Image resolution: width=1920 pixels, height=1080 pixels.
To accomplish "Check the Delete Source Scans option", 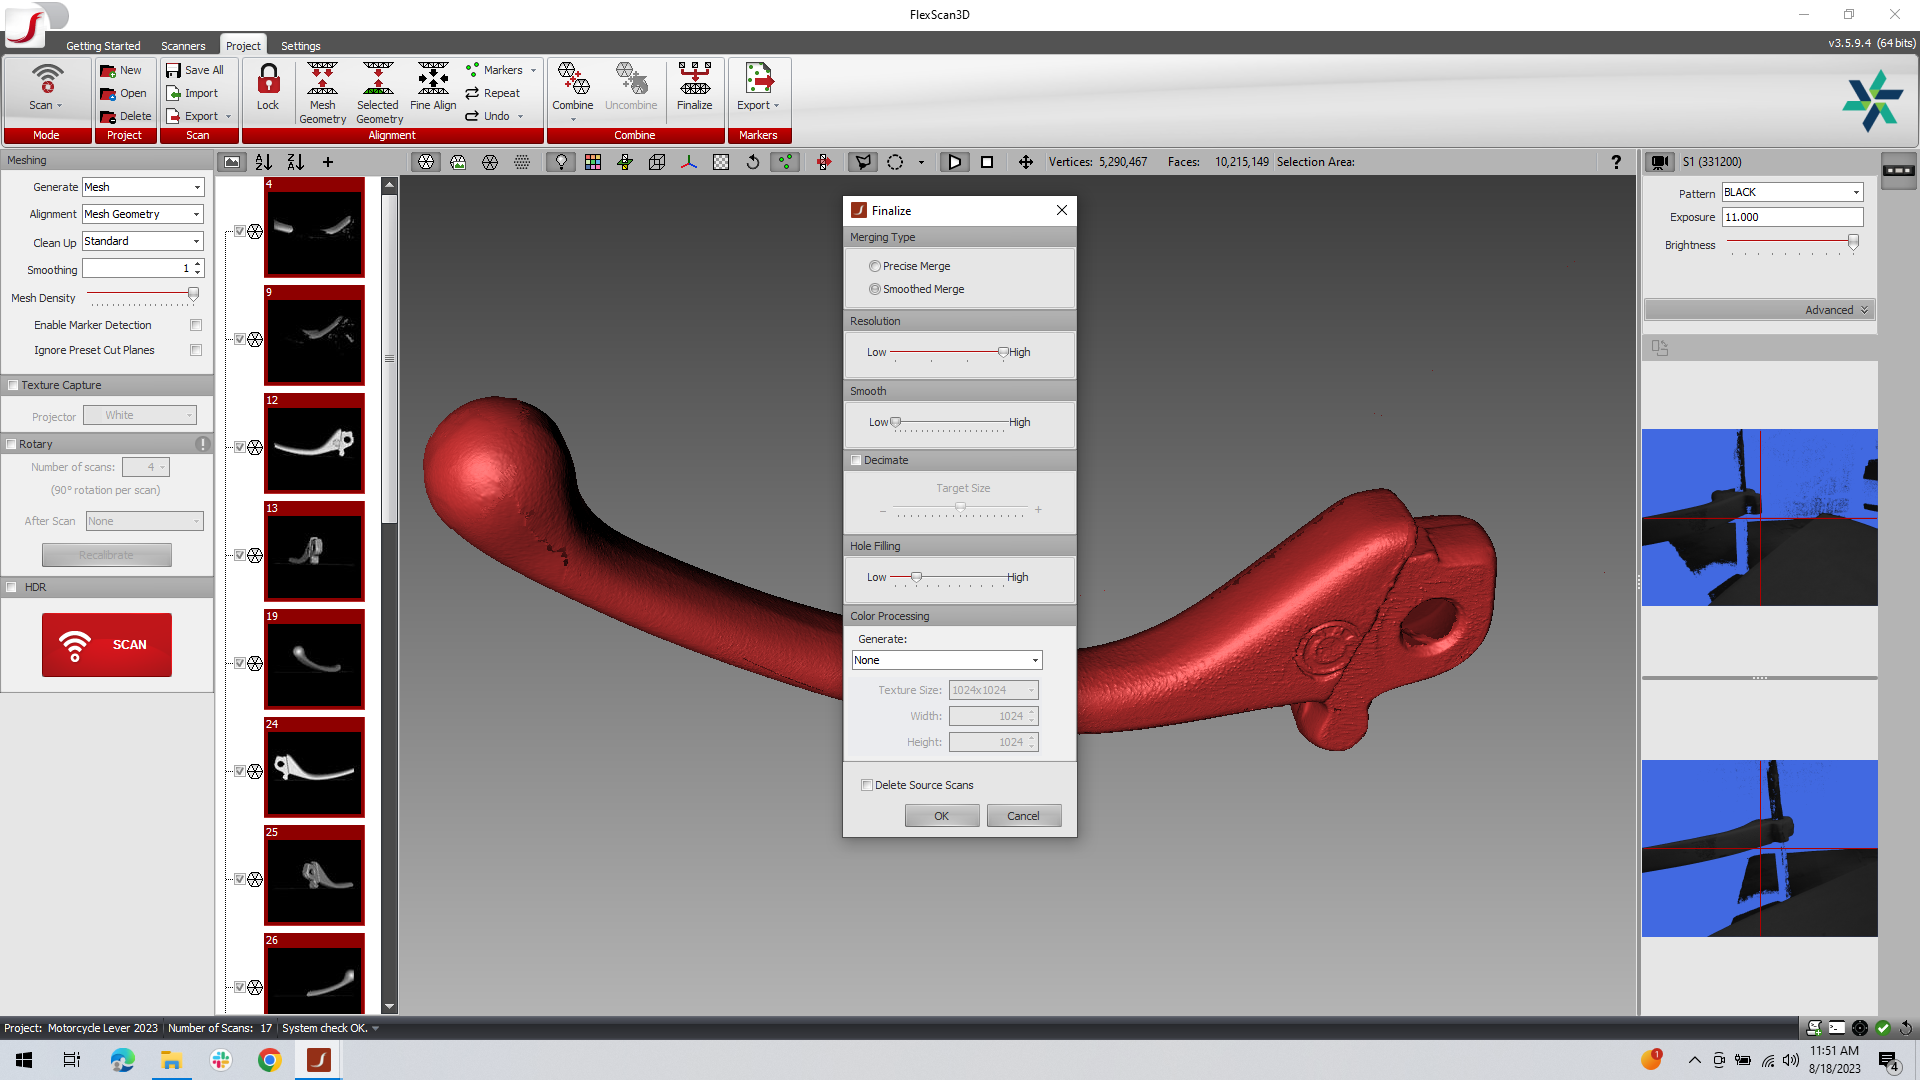I will pos(867,785).
